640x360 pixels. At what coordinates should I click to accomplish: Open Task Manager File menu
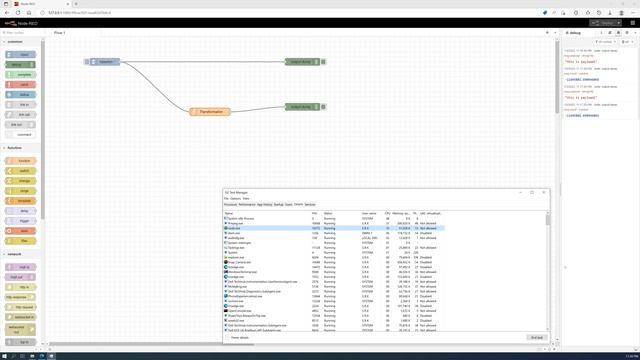(226, 198)
